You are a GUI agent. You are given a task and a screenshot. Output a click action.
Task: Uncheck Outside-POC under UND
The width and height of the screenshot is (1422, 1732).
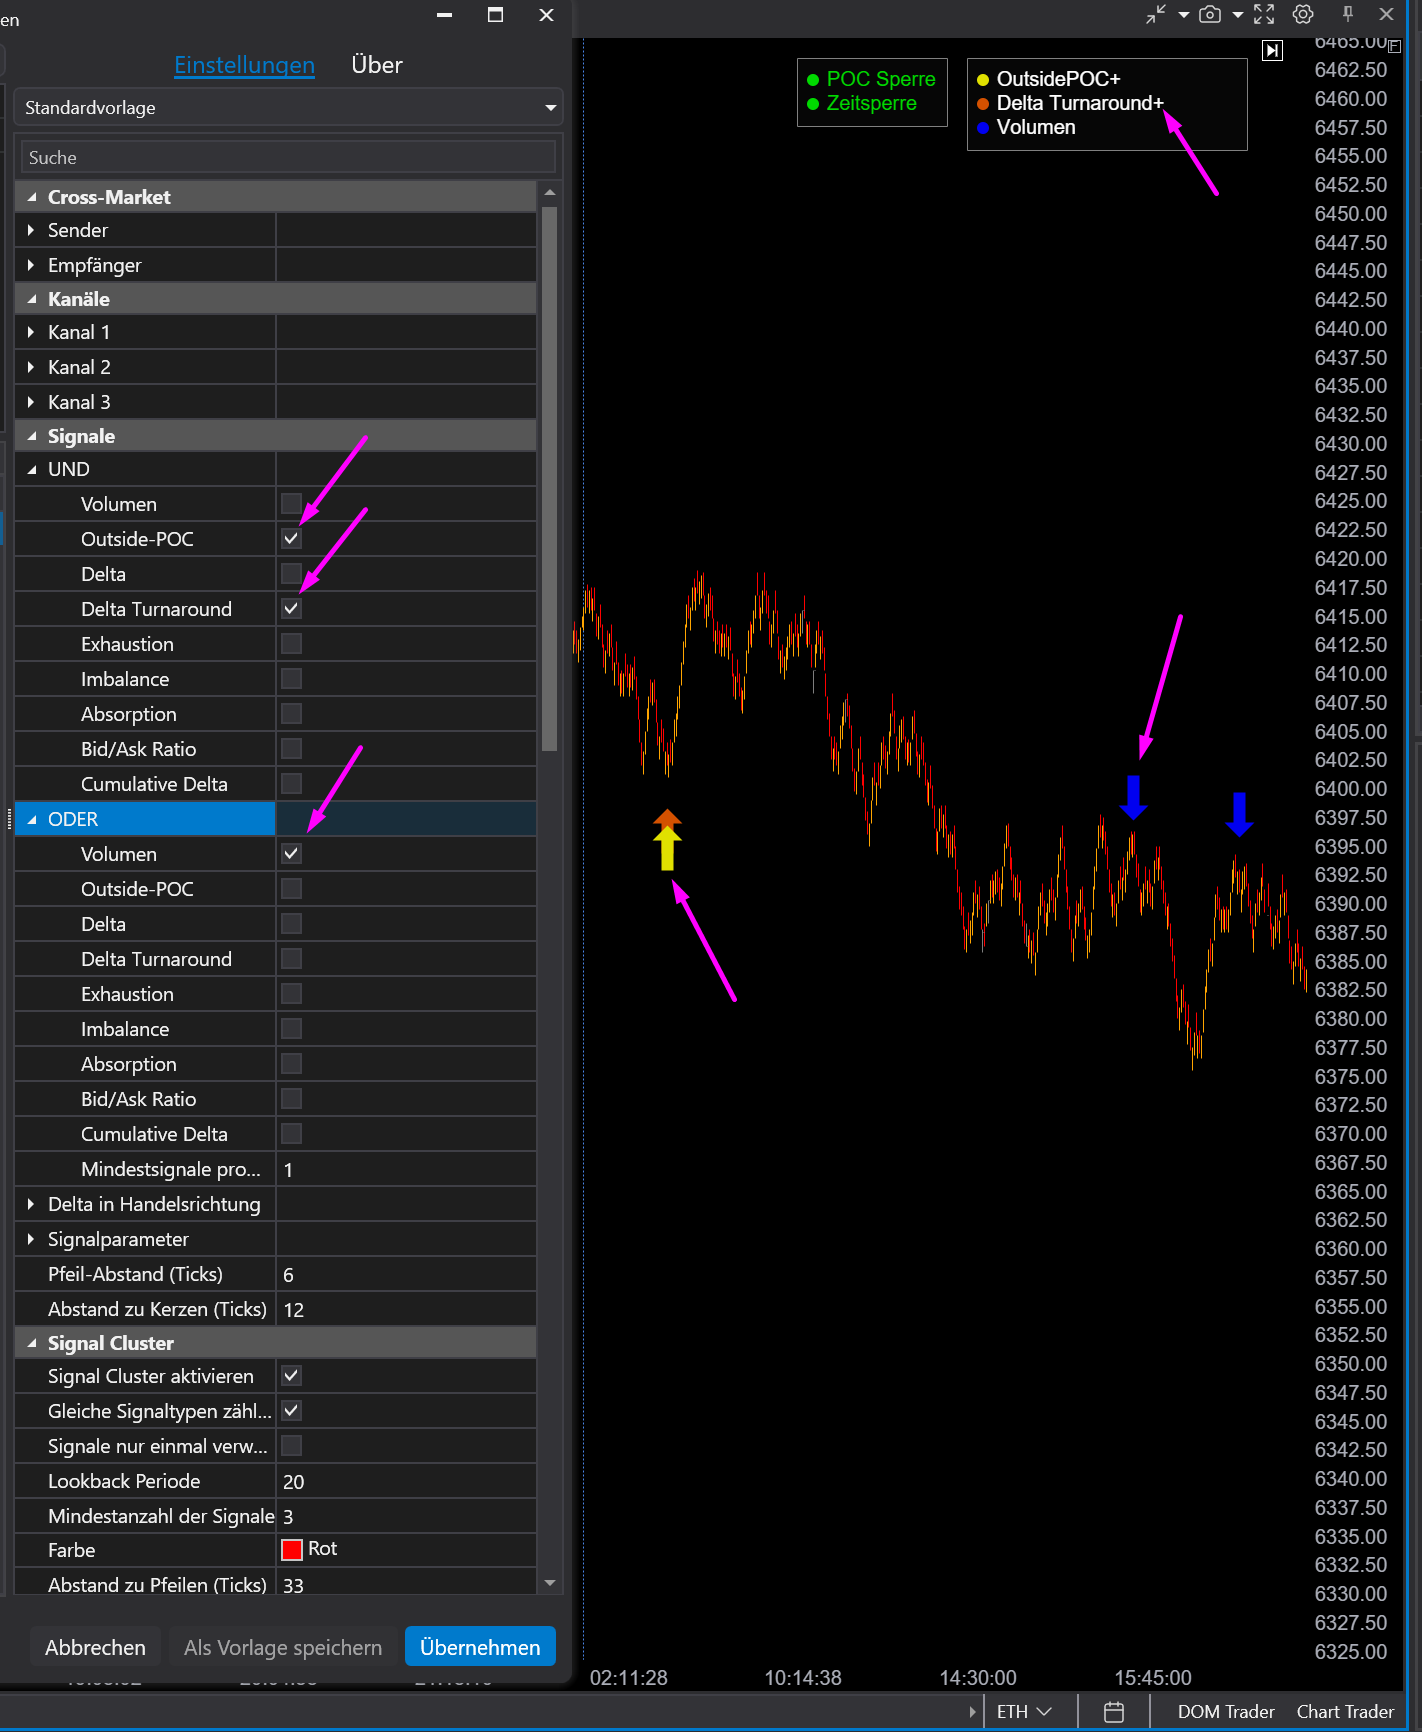click(x=291, y=538)
